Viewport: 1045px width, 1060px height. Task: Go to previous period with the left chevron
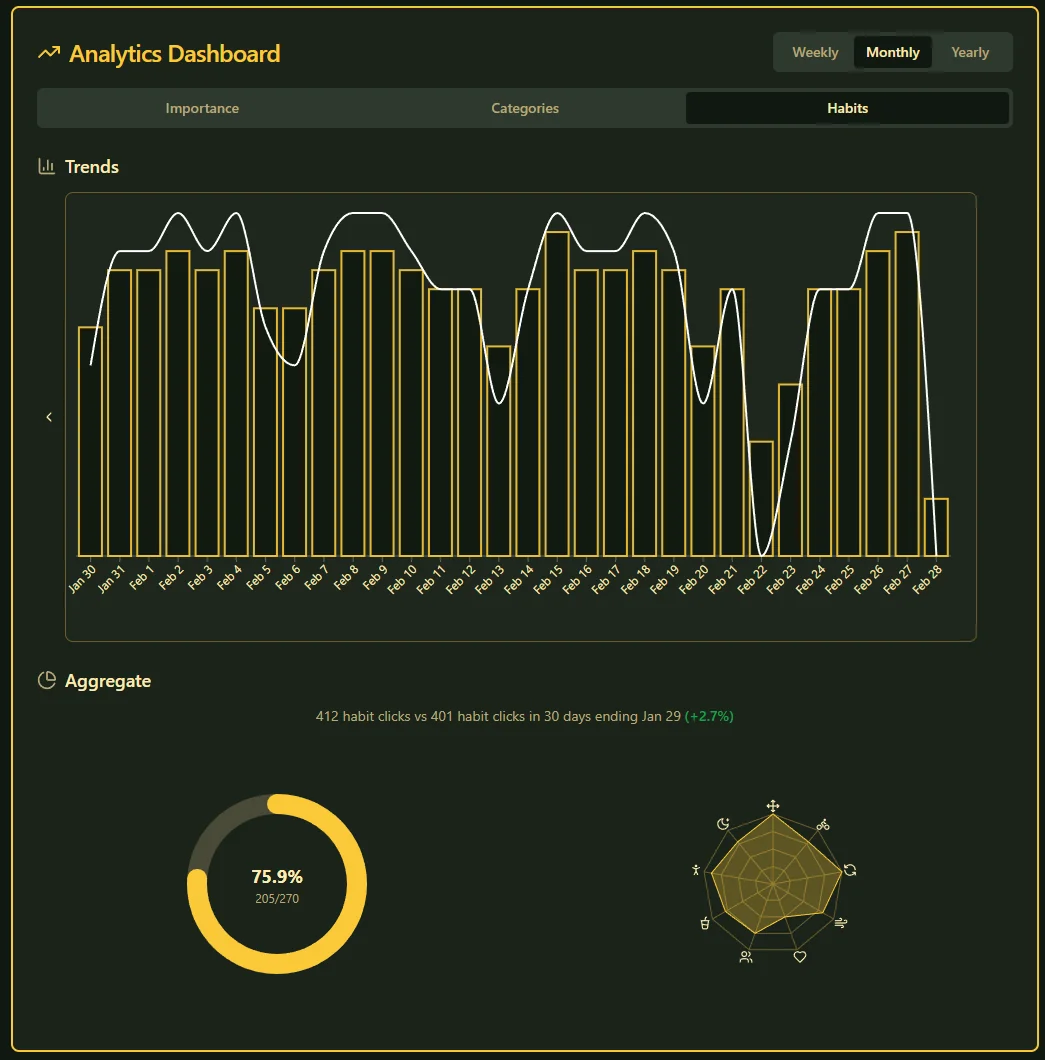49,417
